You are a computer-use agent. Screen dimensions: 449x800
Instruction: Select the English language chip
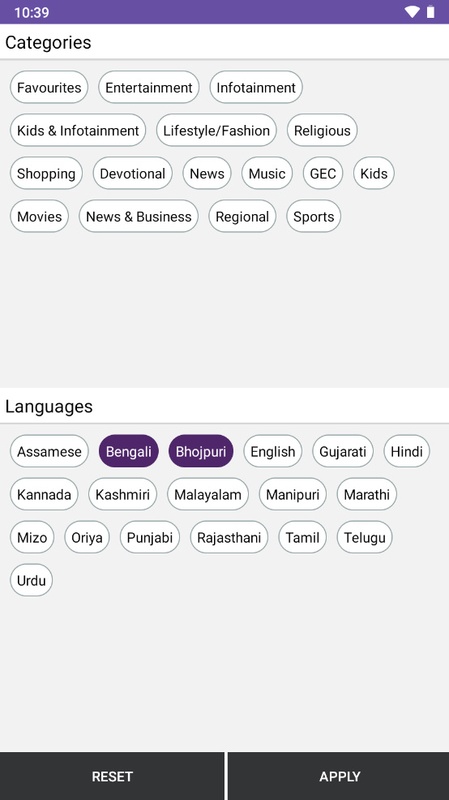273,451
